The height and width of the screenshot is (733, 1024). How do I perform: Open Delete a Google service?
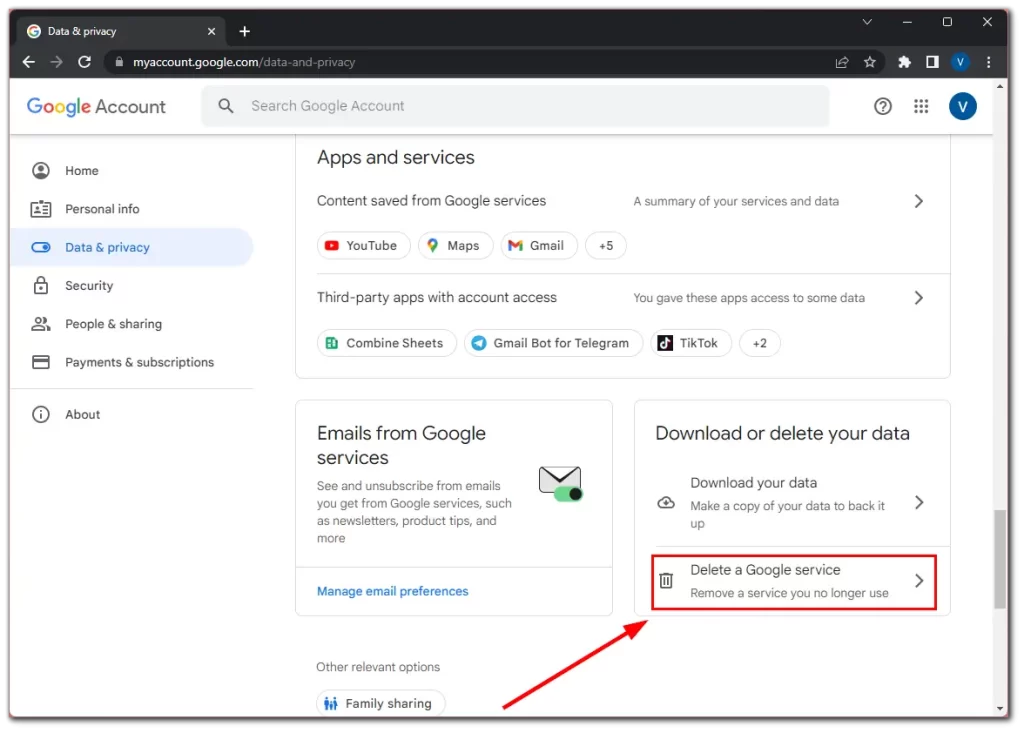[793, 582]
